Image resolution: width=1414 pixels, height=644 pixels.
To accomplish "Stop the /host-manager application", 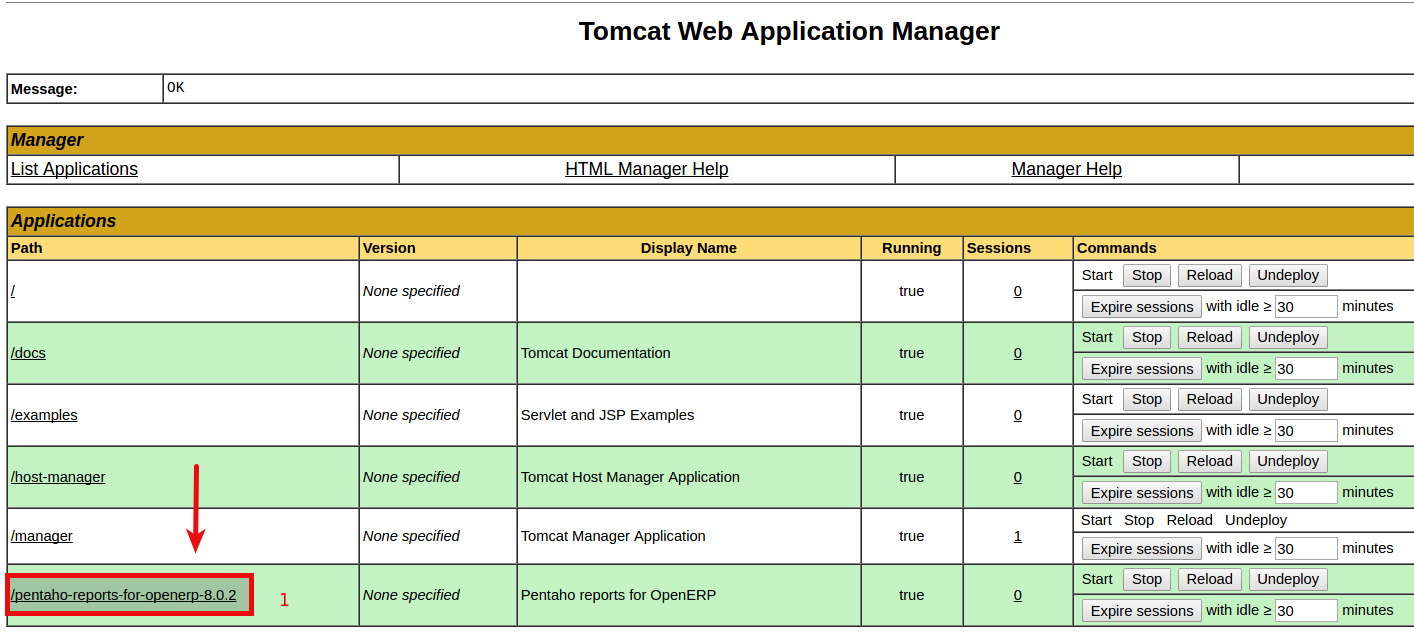I will (1147, 461).
